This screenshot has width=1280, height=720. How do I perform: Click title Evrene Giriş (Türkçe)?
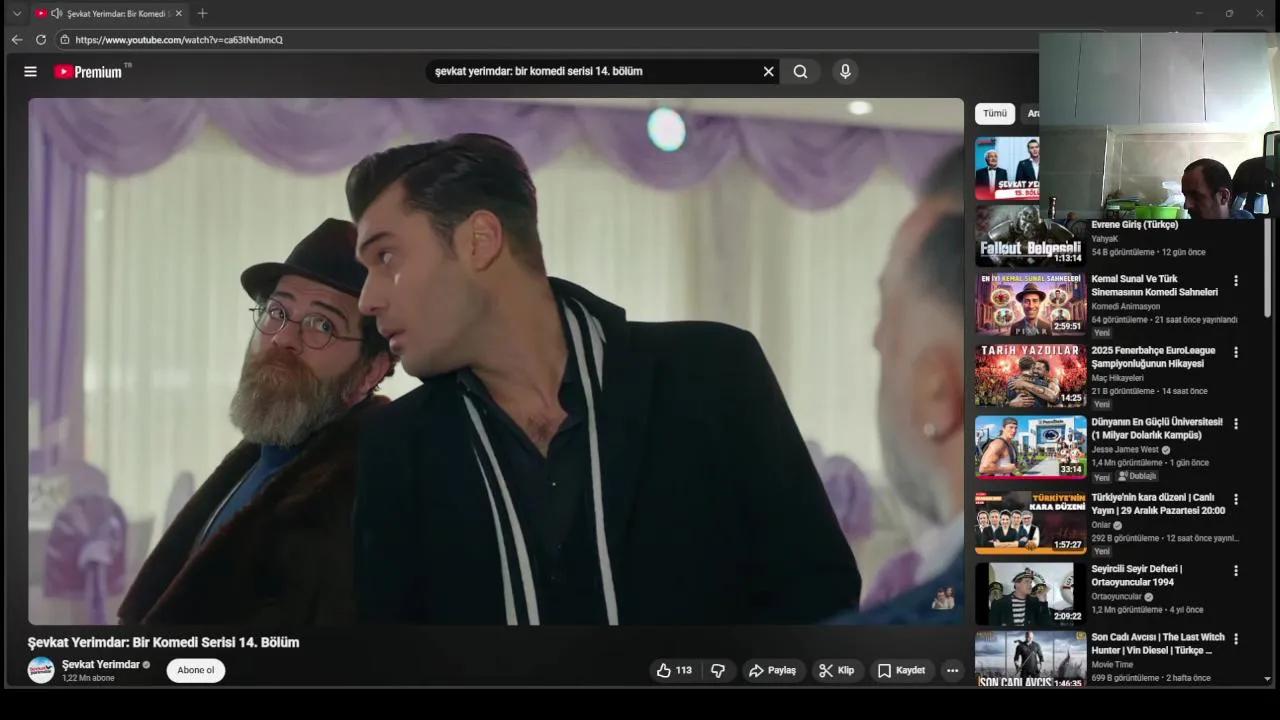[x=1134, y=225]
